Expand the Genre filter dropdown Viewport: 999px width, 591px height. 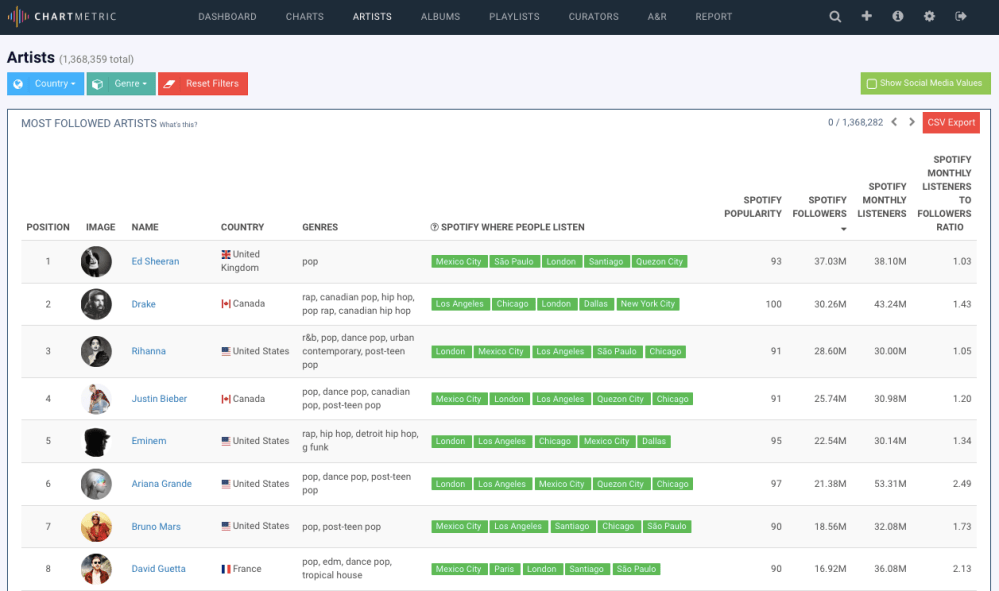(x=121, y=84)
